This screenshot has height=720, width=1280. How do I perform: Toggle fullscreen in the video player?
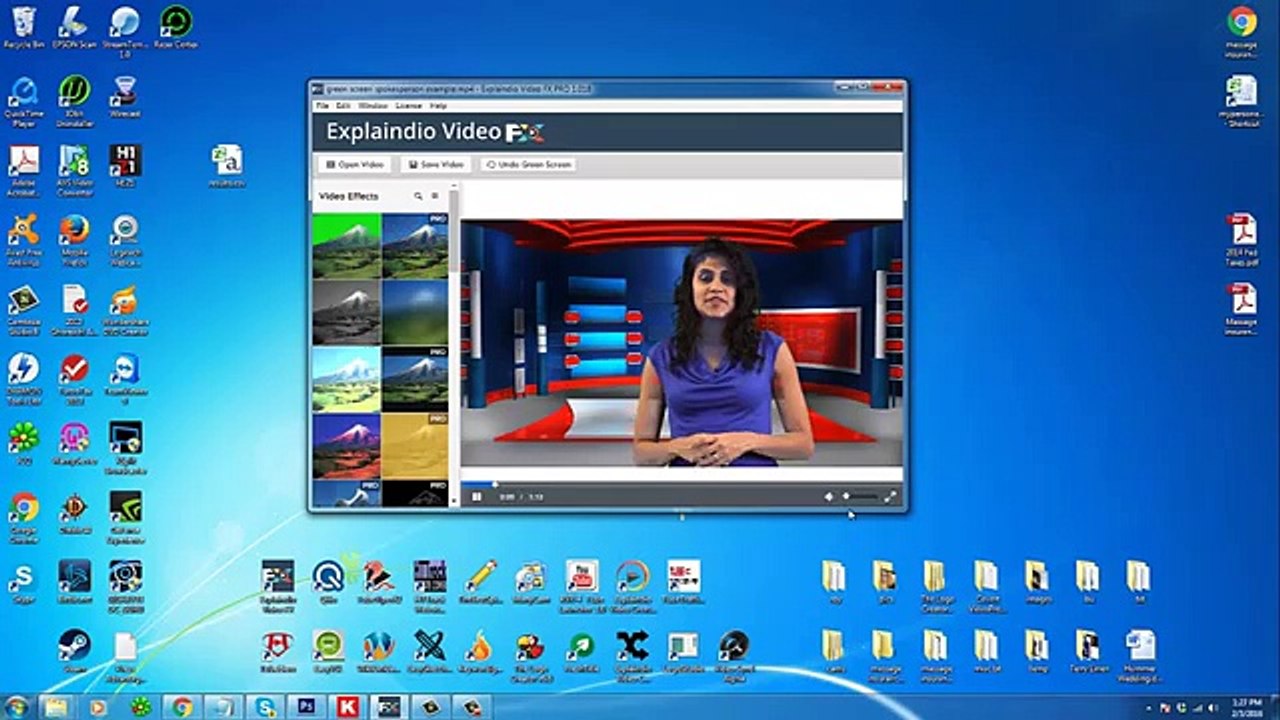pos(890,496)
